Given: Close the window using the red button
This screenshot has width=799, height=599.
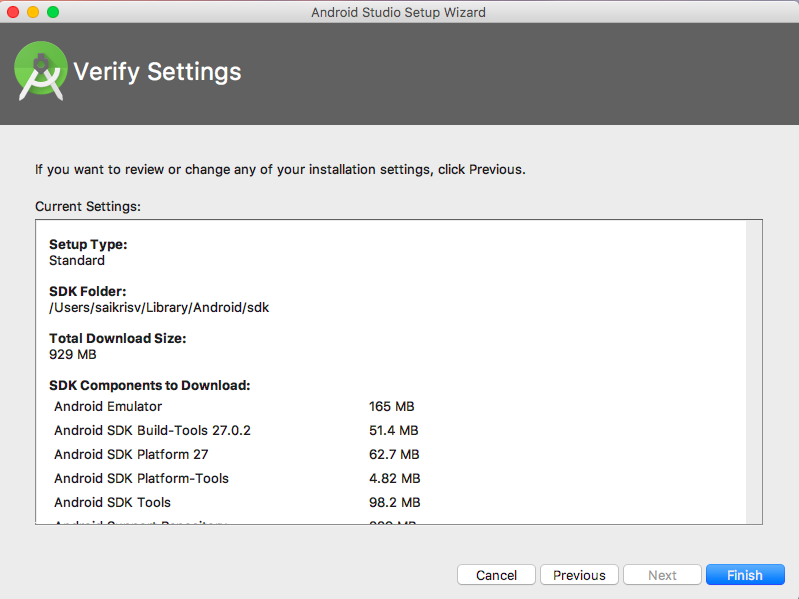Looking at the screenshot, I should pyautogui.click(x=13, y=12).
